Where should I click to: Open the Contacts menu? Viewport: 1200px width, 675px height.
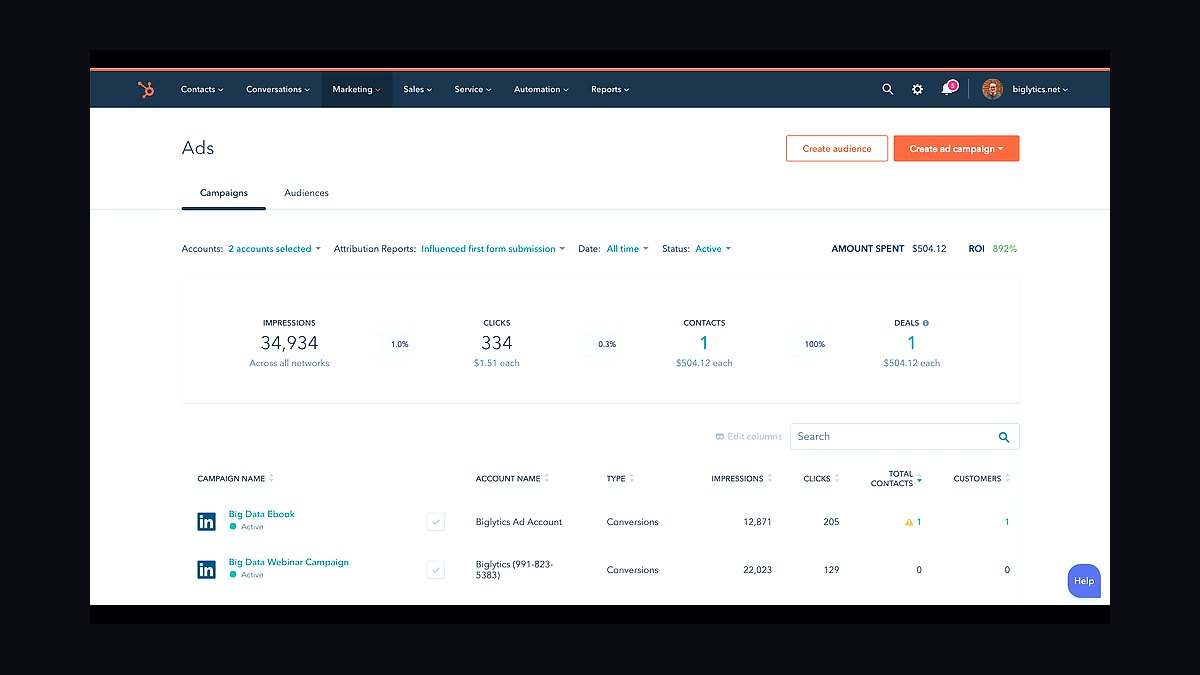(202, 89)
